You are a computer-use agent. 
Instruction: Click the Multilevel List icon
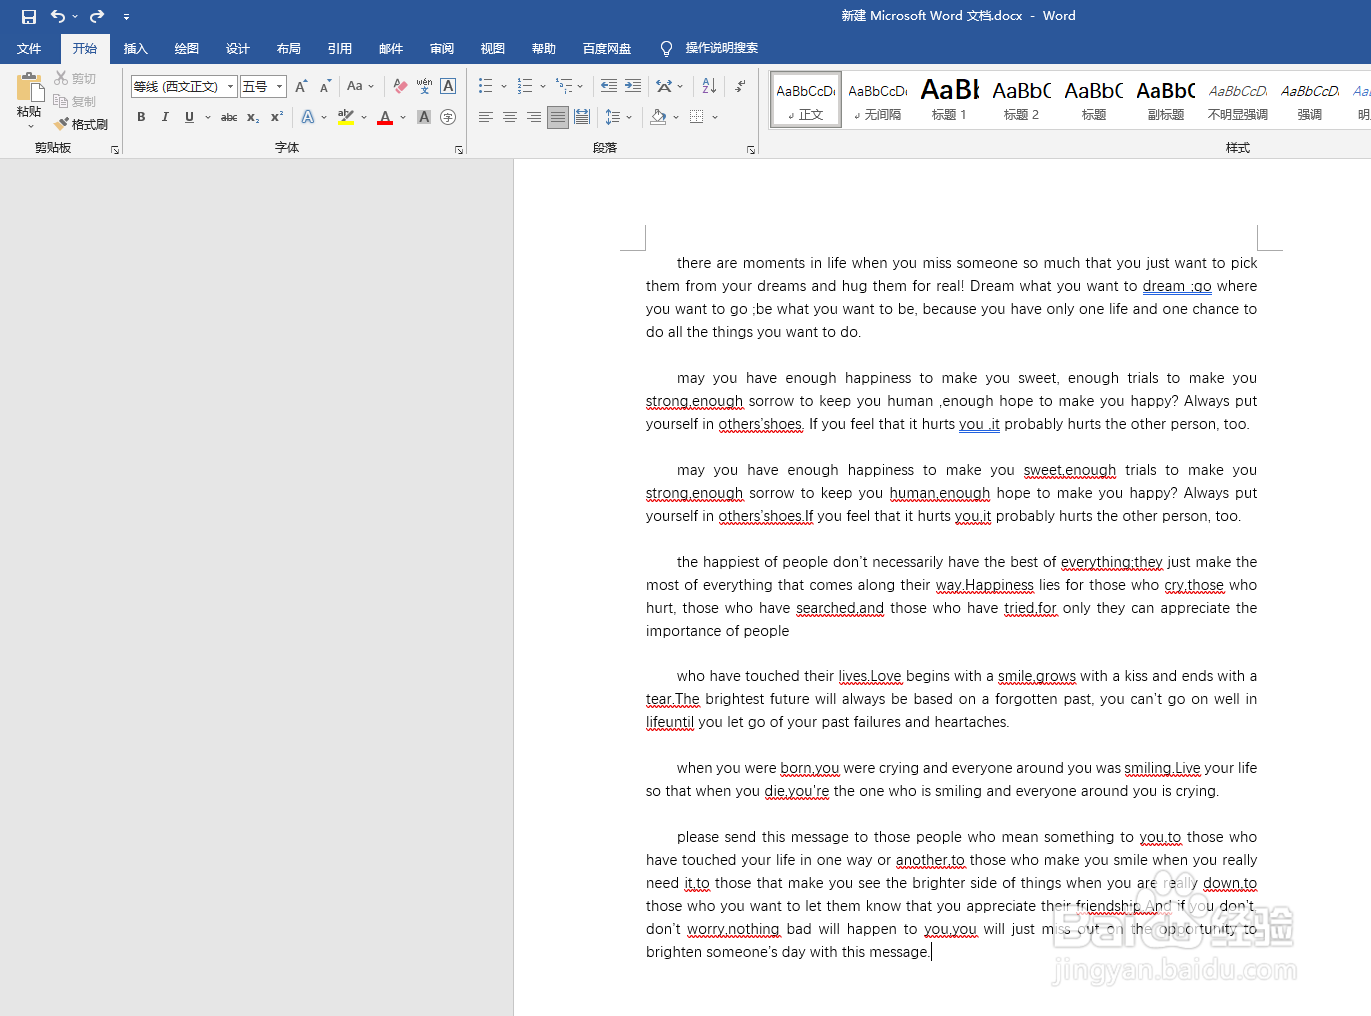point(564,86)
